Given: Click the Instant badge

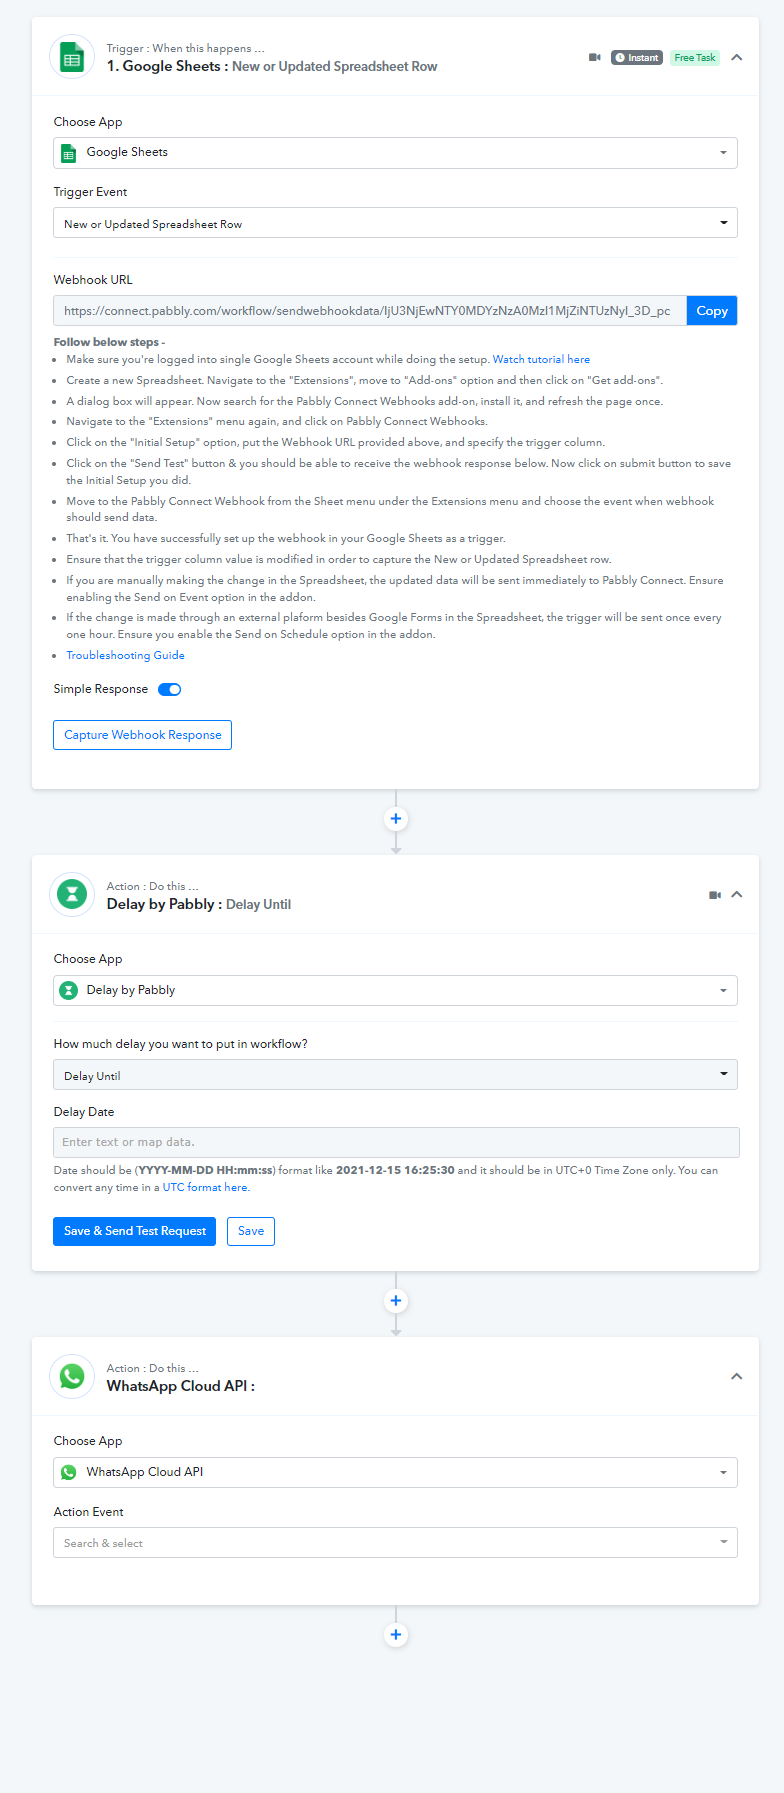Looking at the screenshot, I should tap(637, 57).
